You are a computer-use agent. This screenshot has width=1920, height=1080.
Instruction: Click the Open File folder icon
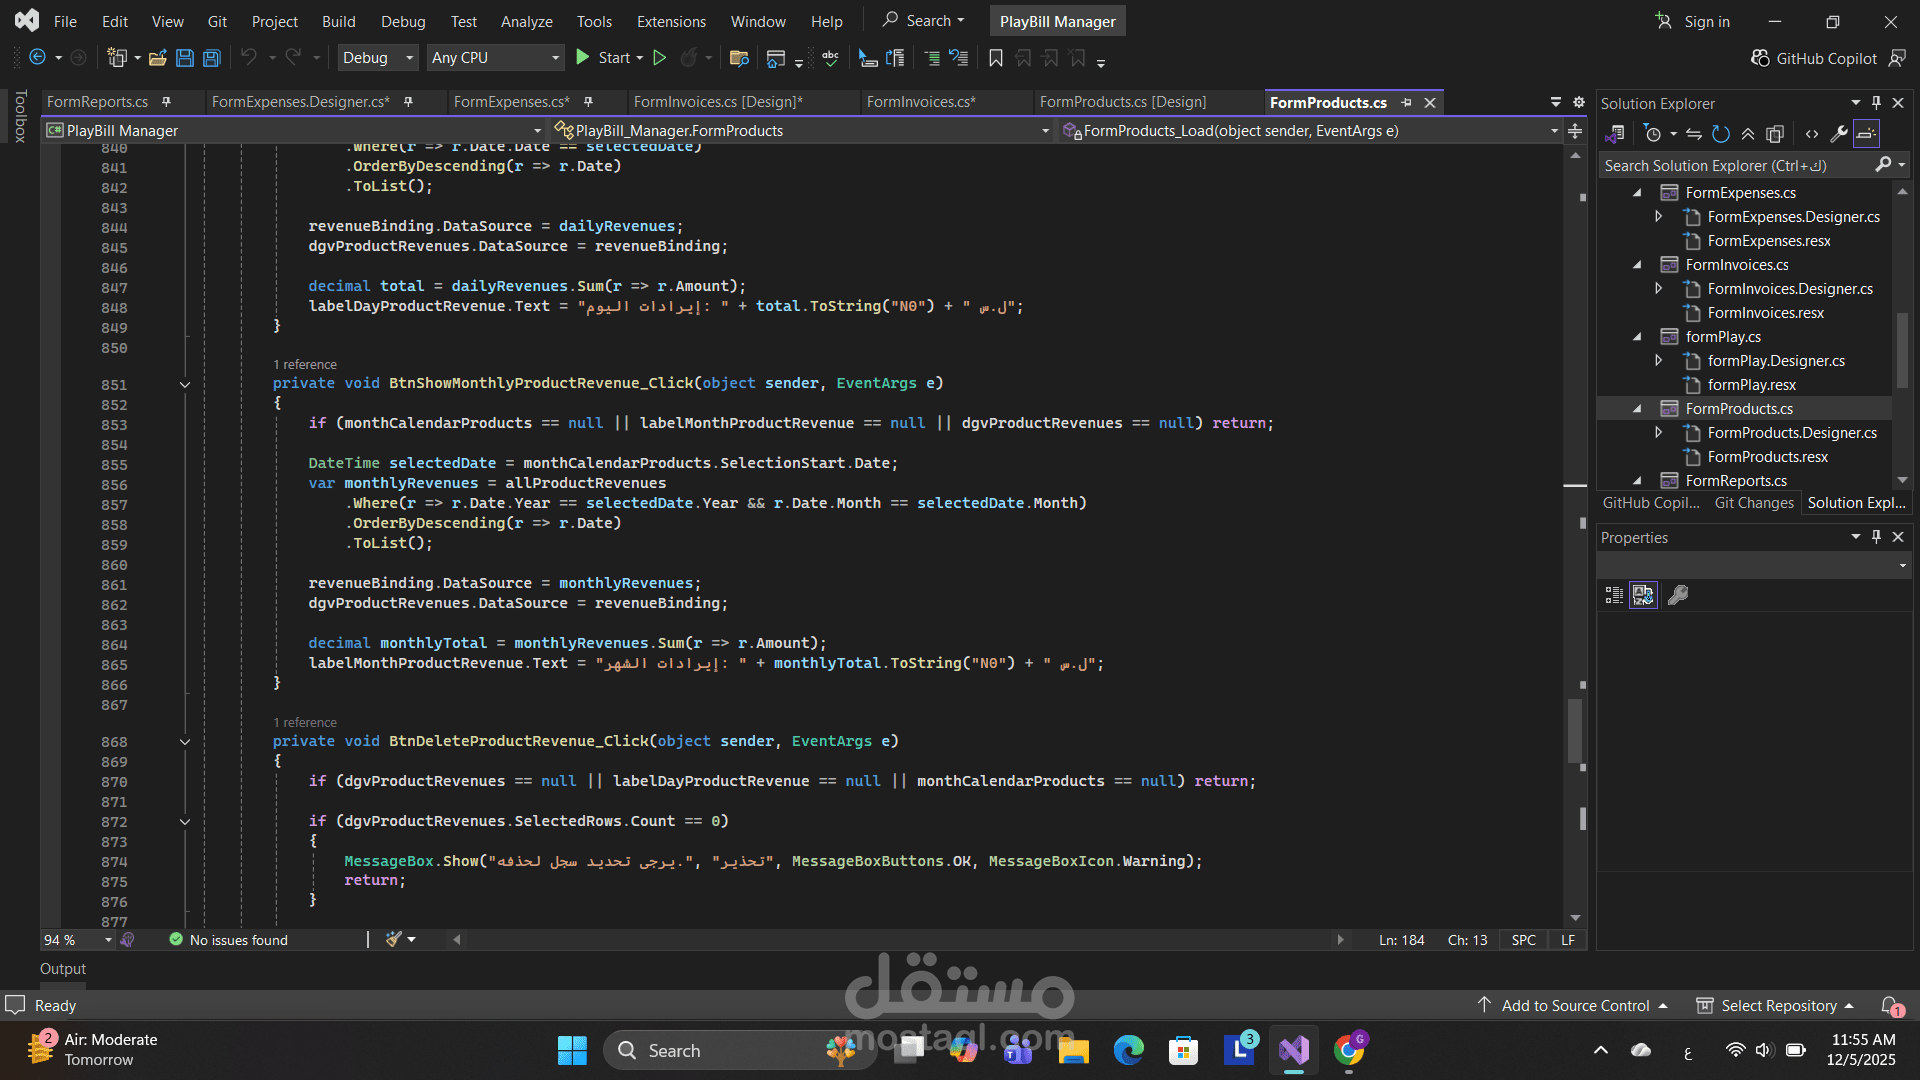[x=157, y=58]
